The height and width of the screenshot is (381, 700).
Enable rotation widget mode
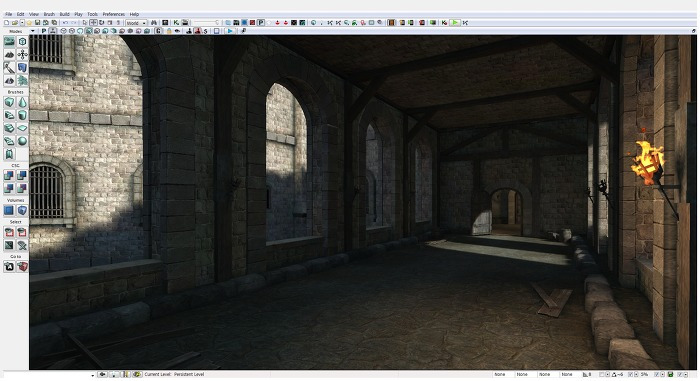(102, 23)
